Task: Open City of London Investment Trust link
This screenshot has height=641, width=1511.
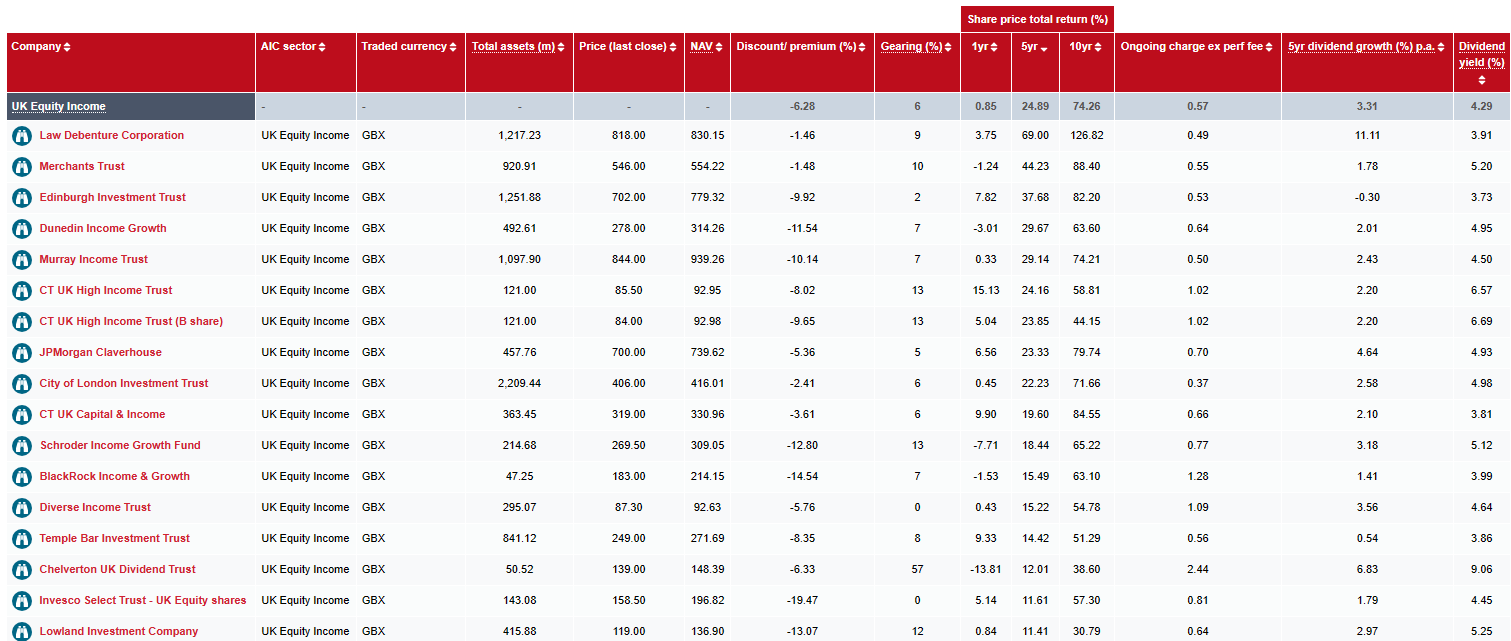Action: coord(124,384)
